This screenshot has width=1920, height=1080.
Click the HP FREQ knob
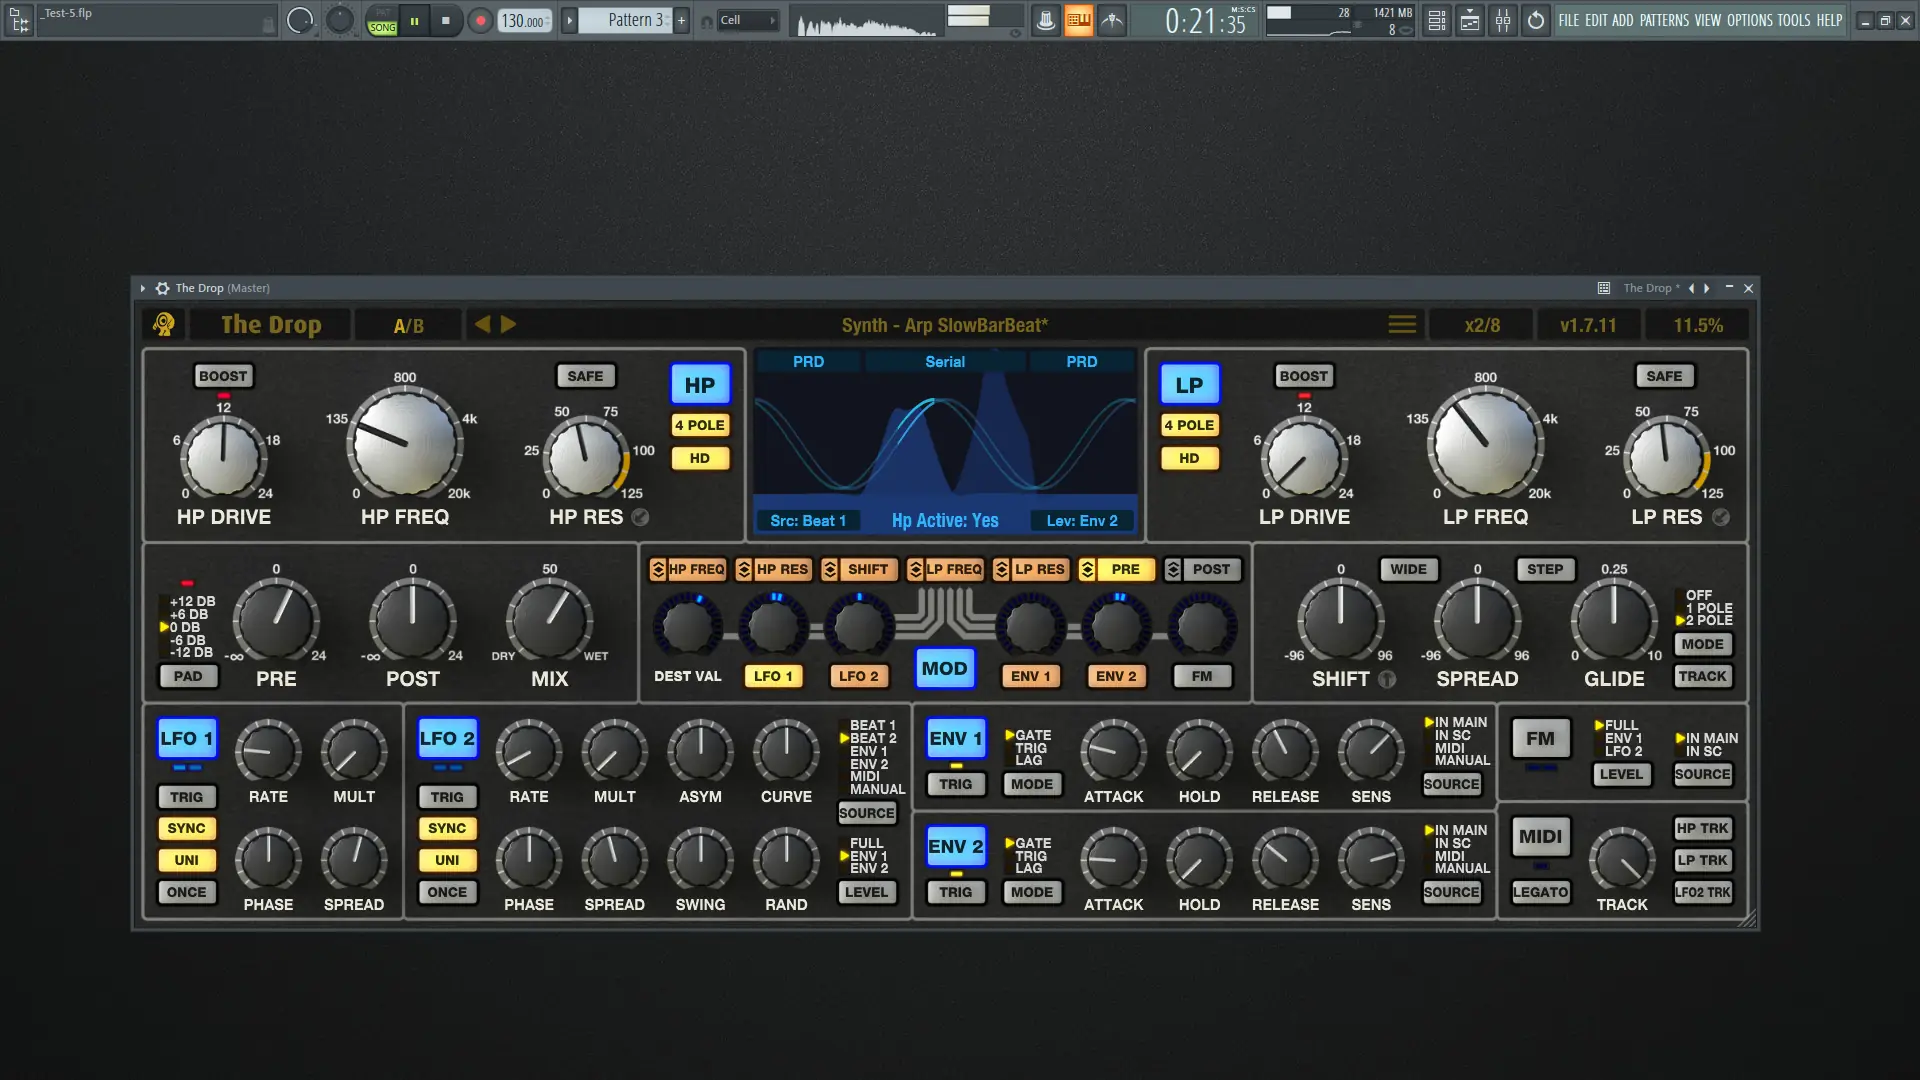(x=405, y=443)
